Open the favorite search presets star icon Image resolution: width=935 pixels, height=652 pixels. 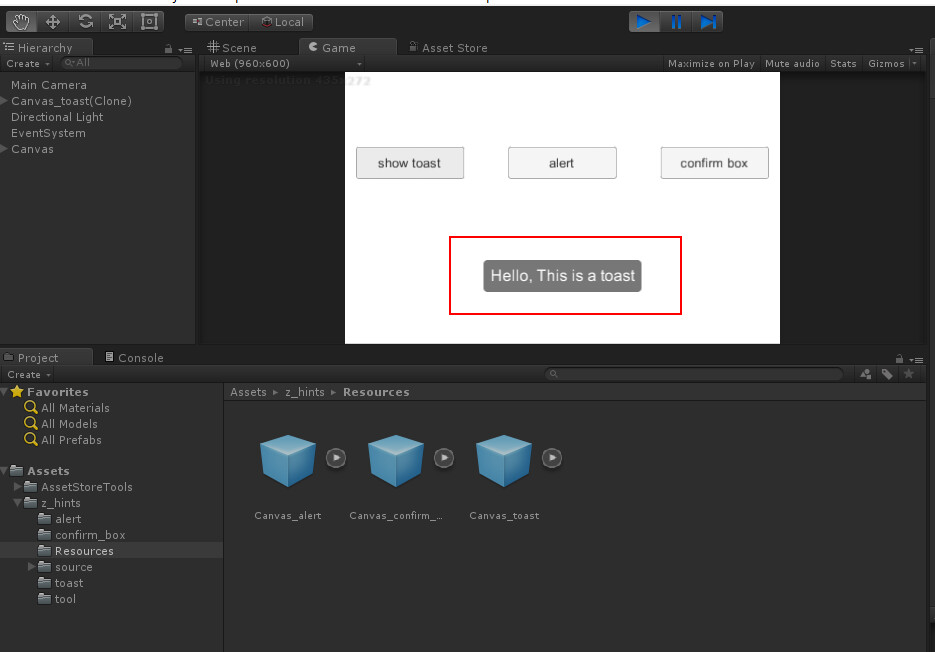[908, 373]
